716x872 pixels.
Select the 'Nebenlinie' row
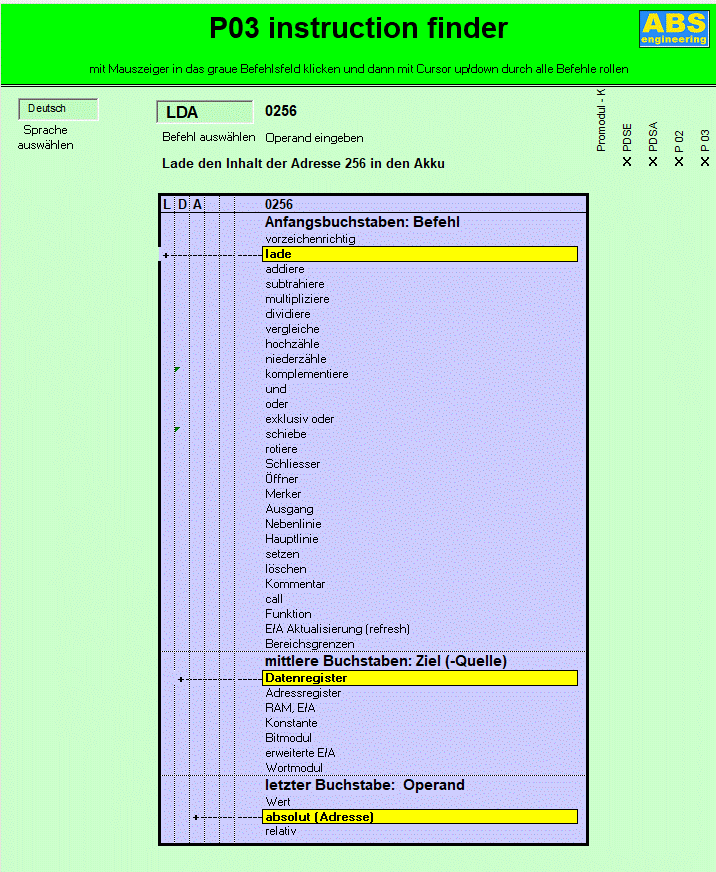pyautogui.click(x=293, y=524)
